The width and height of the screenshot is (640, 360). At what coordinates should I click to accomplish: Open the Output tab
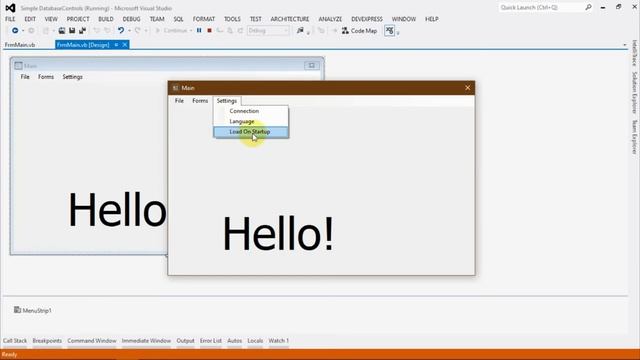point(185,341)
